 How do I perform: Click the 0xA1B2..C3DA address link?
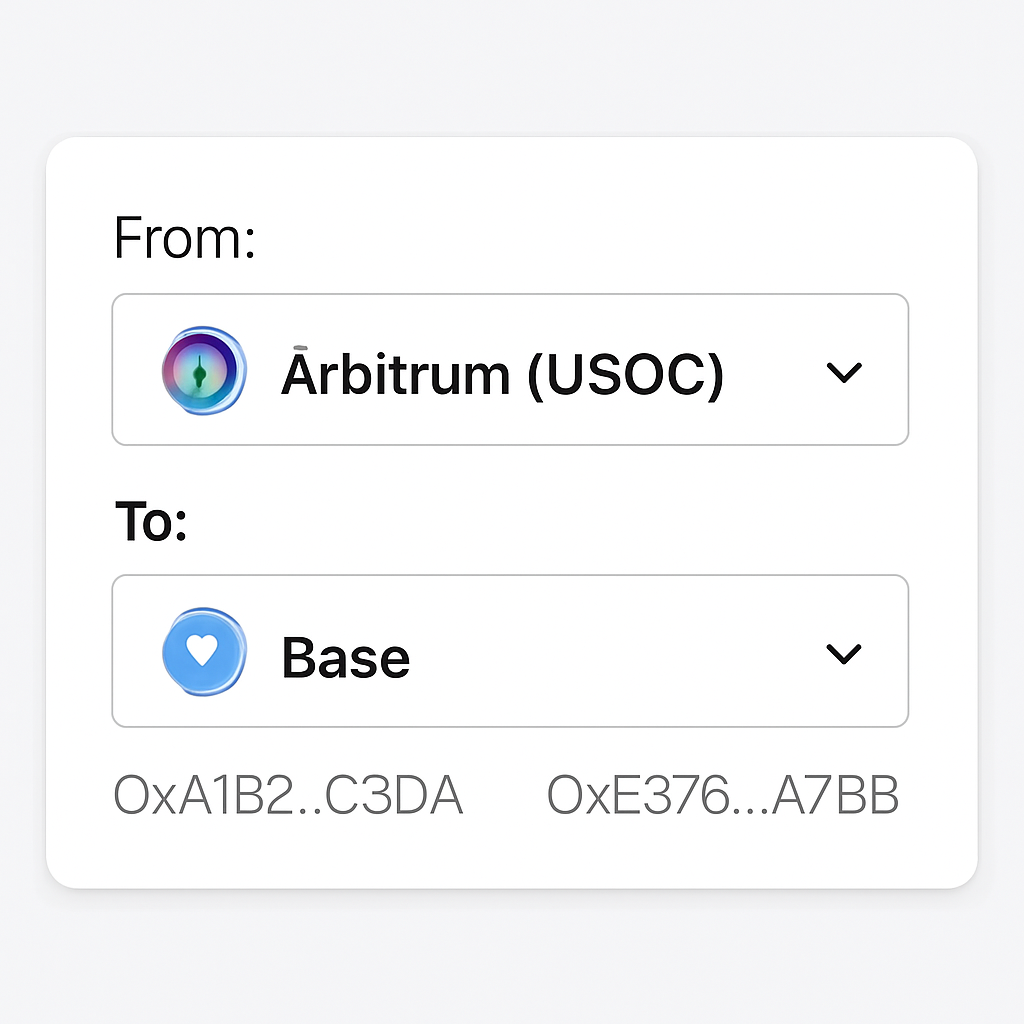click(x=288, y=796)
